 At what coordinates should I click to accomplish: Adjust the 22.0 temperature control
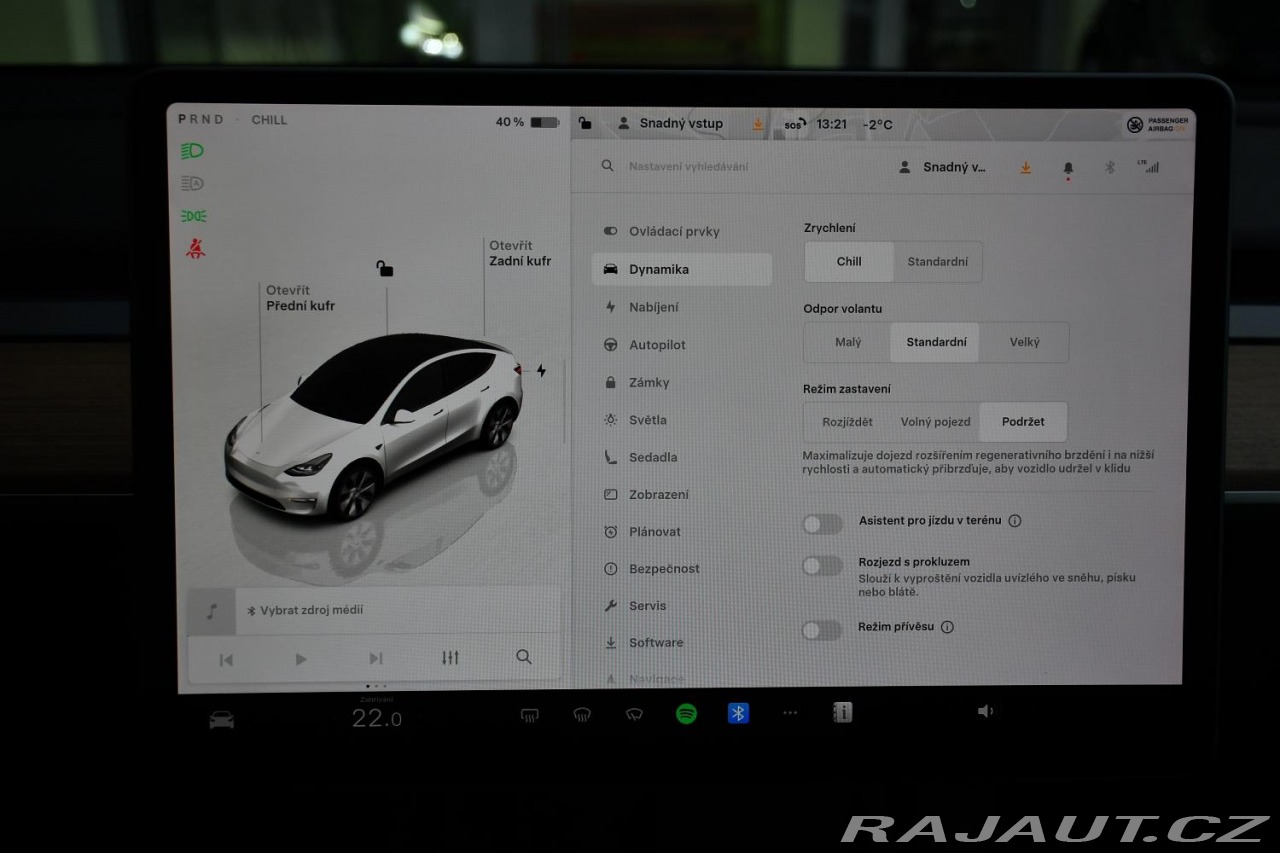(x=376, y=718)
